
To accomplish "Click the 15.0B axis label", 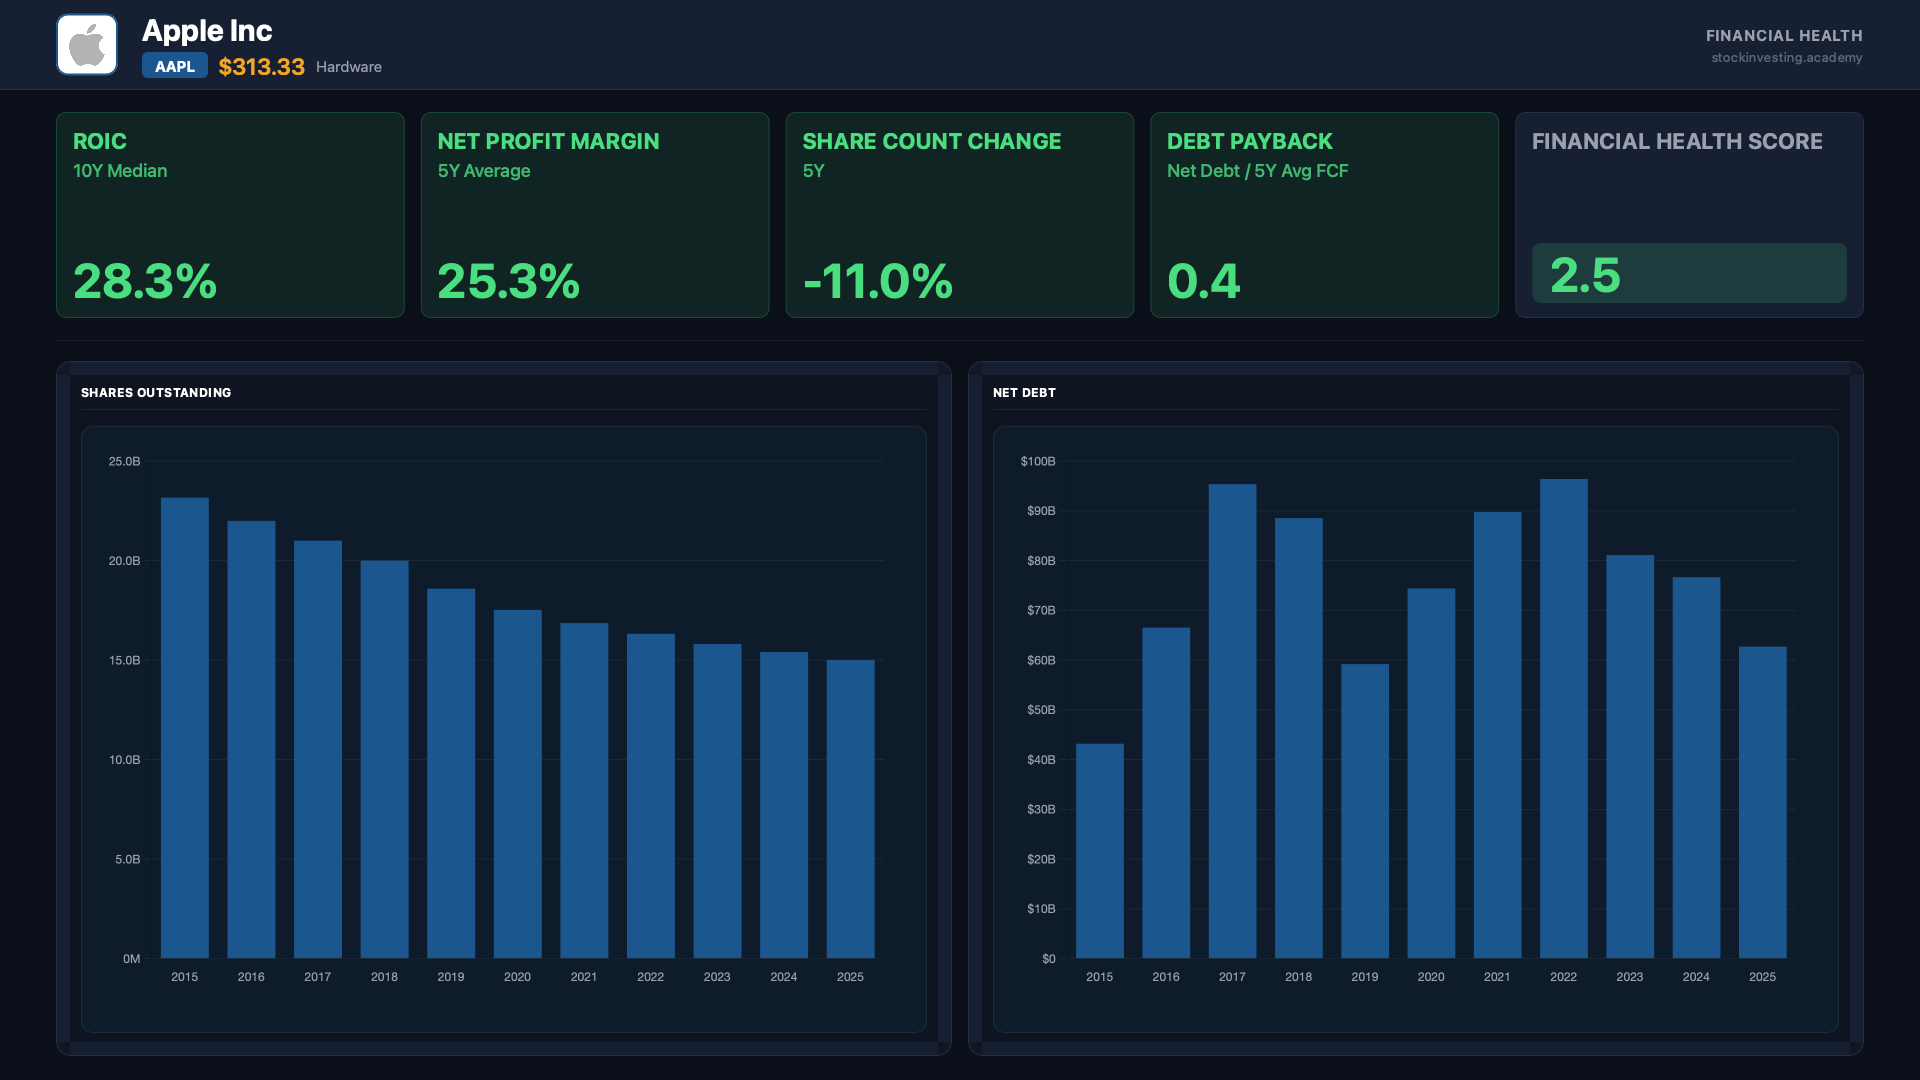I will (125, 661).
